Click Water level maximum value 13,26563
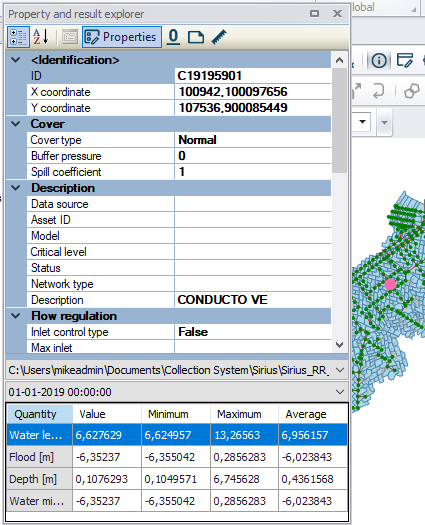This screenshot has width=425, height=525. pos(244,435)
